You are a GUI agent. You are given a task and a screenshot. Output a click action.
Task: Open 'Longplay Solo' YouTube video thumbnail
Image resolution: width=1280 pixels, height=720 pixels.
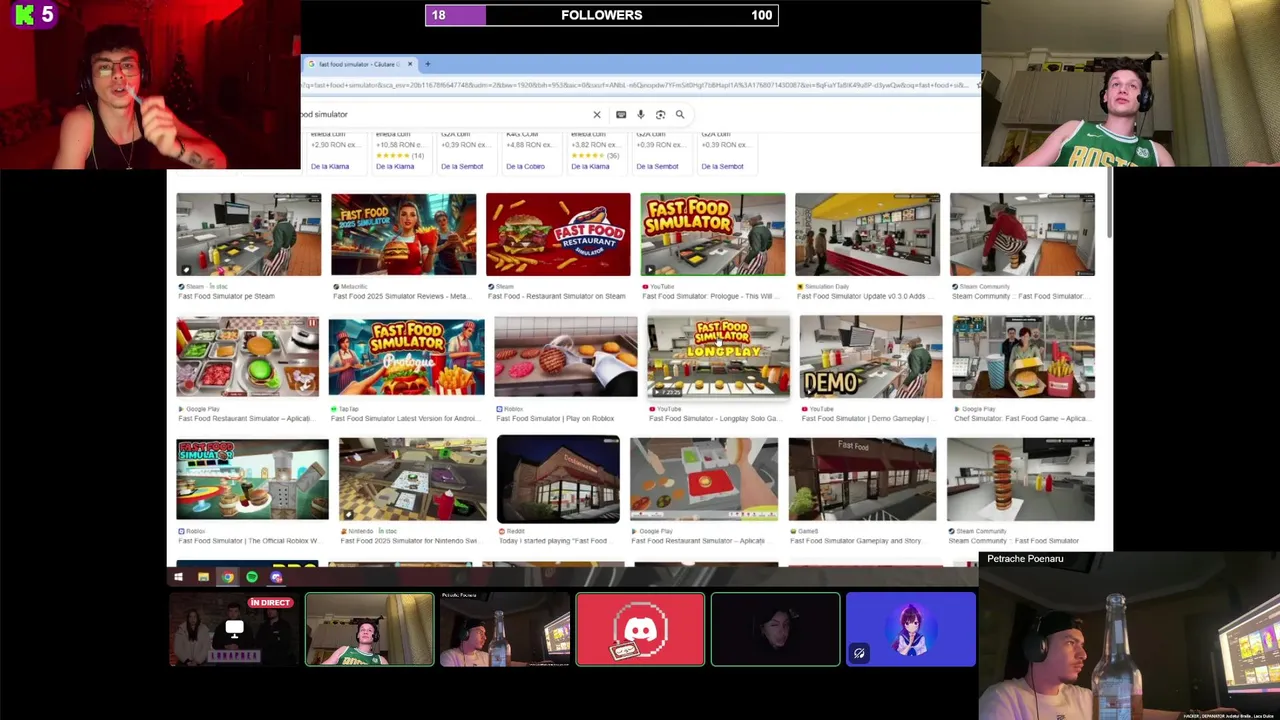pos(718,357)
